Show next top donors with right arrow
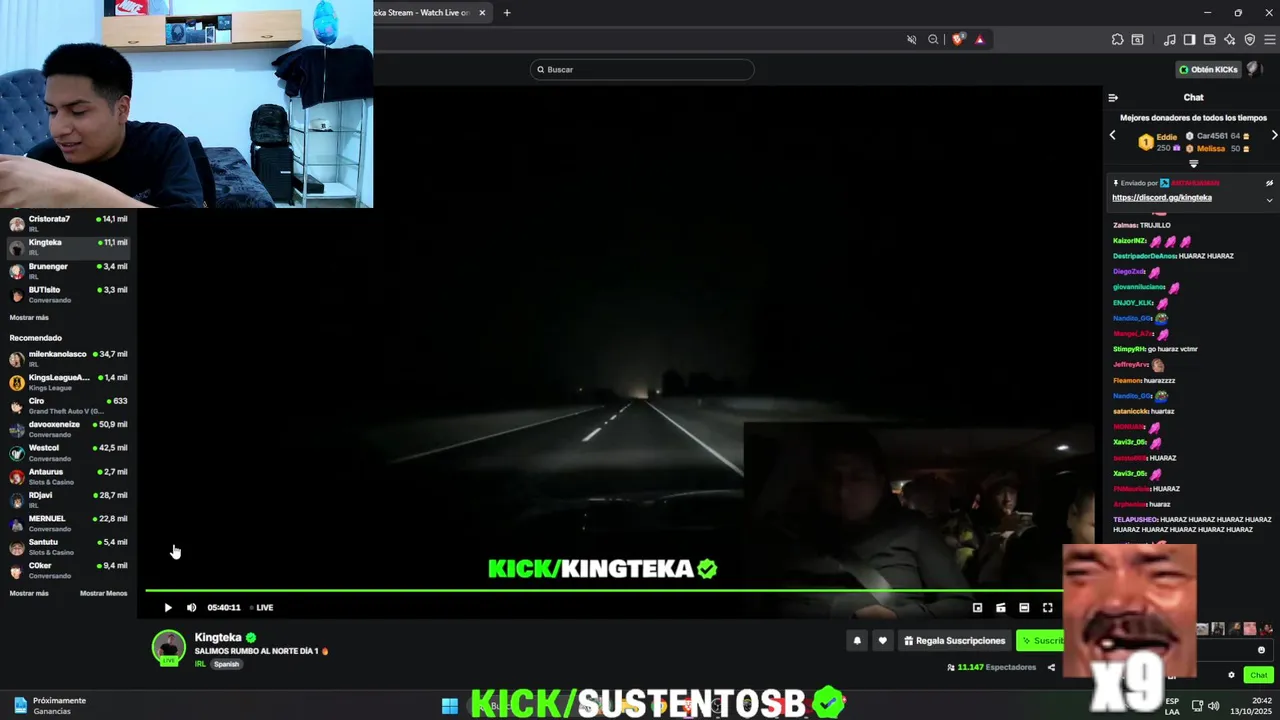Viewport: 1280px width, 720px height. pos(1274,135)
